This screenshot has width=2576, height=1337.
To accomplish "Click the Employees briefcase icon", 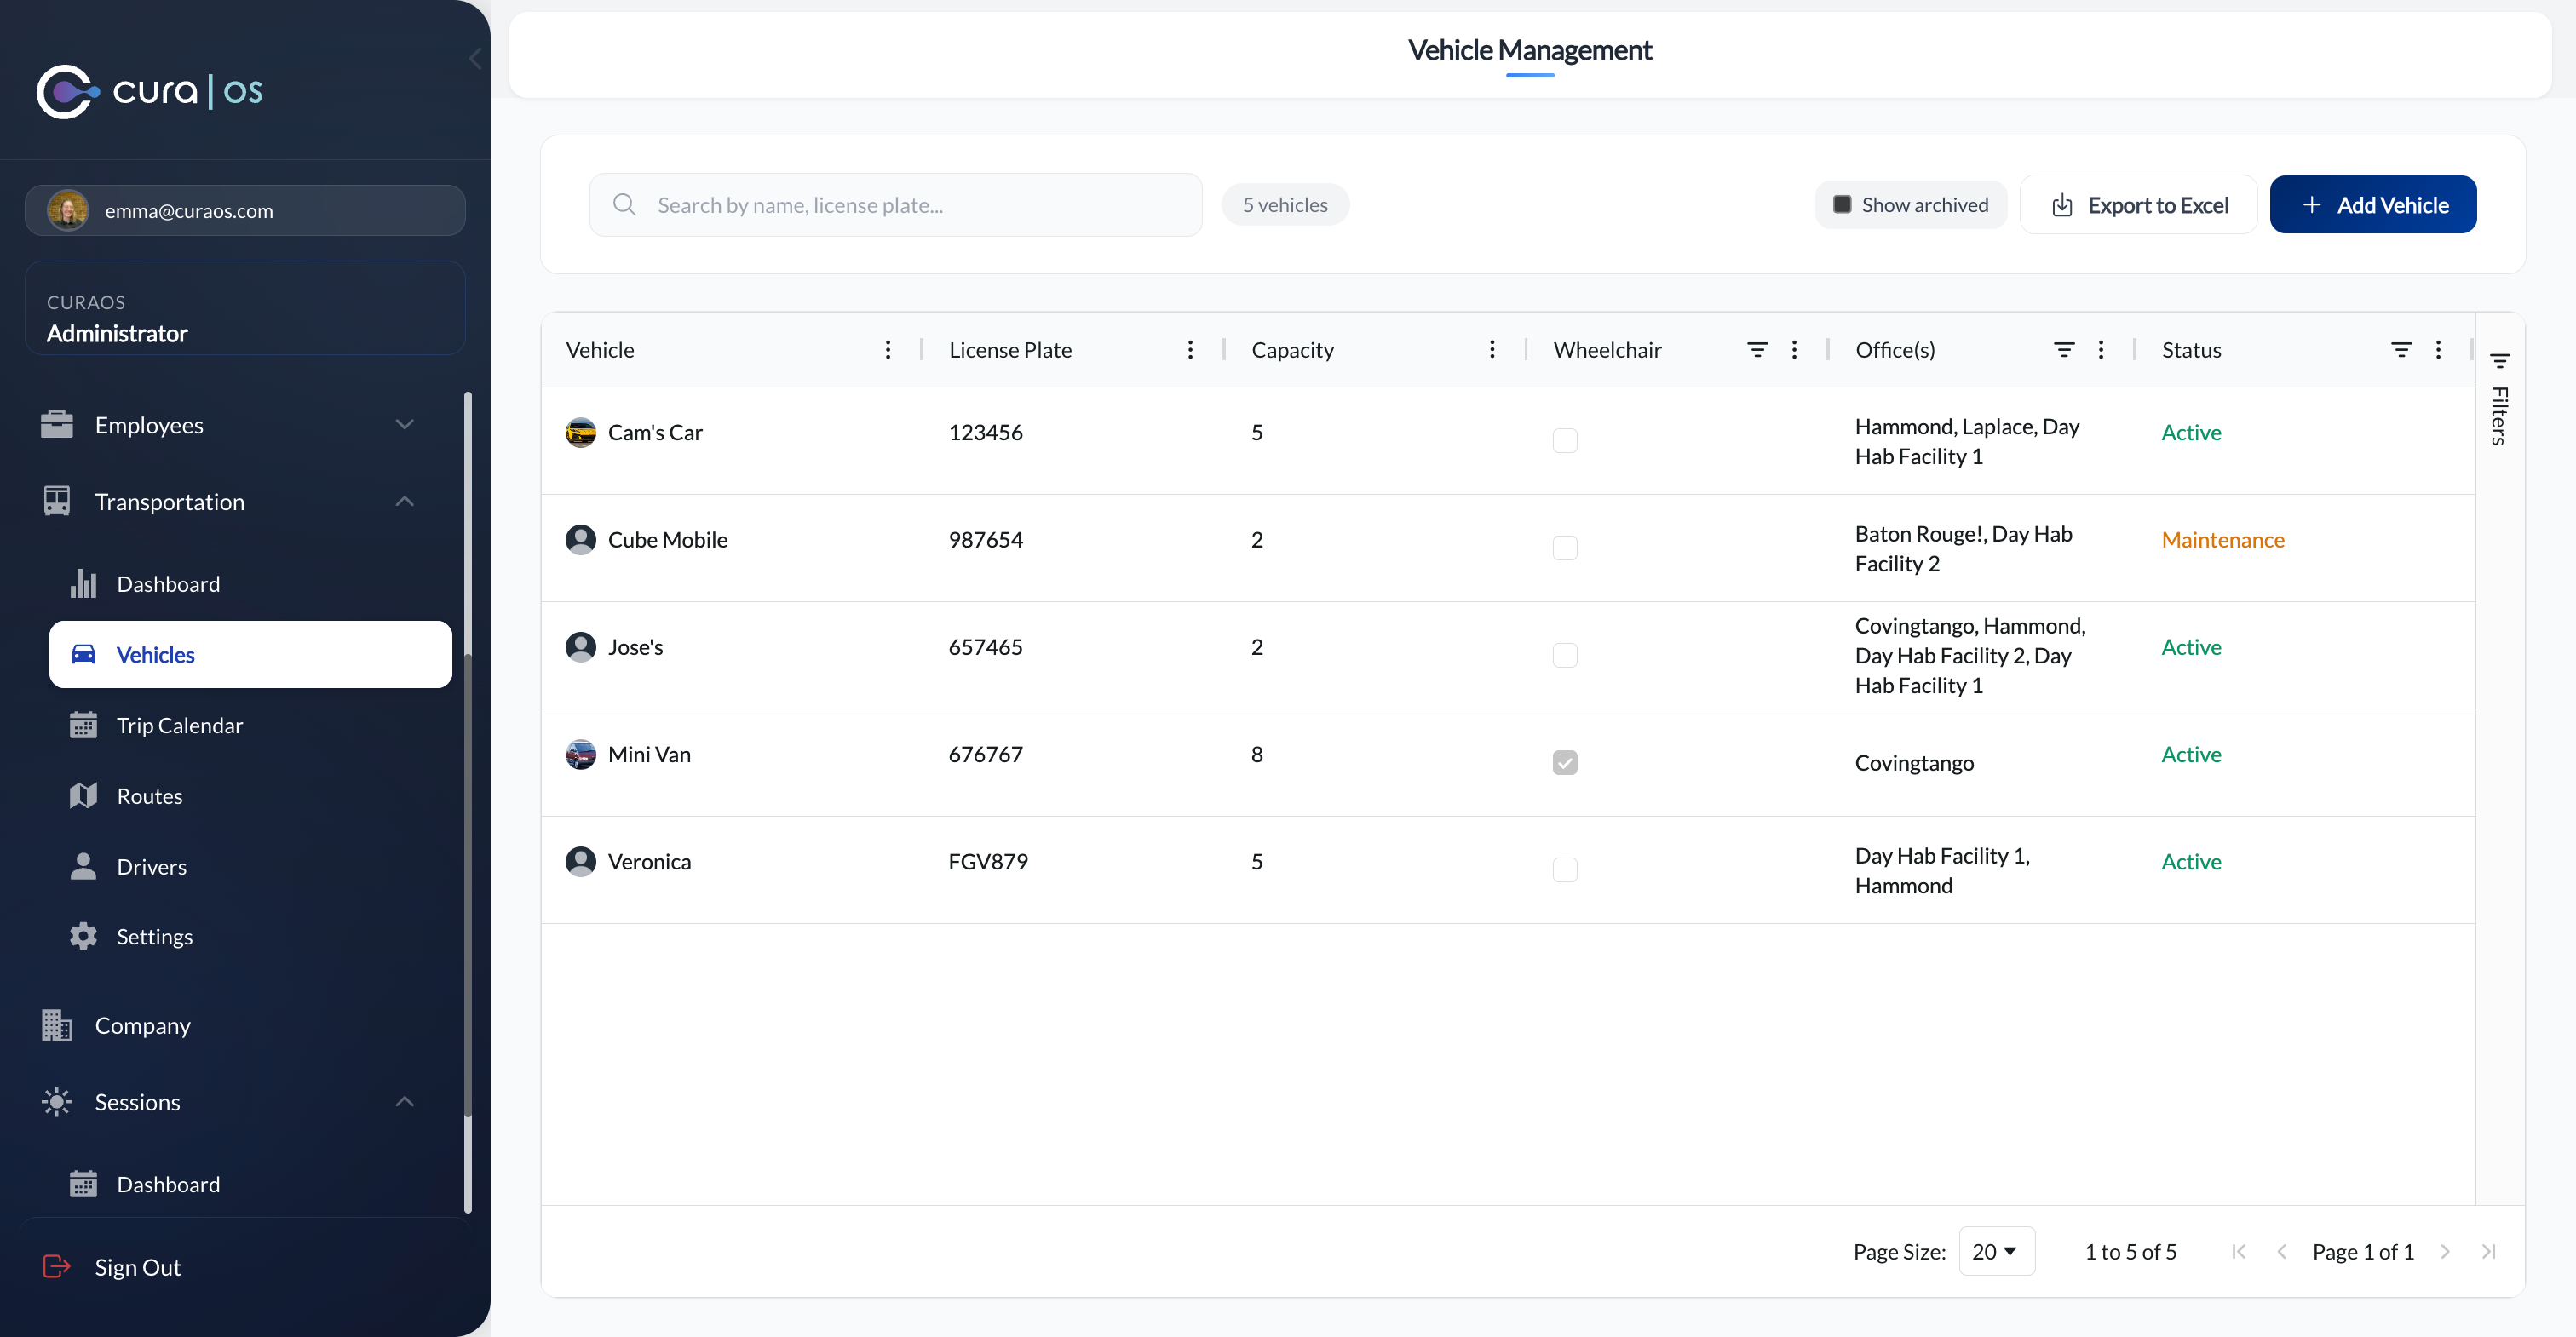I will [57, 424].
